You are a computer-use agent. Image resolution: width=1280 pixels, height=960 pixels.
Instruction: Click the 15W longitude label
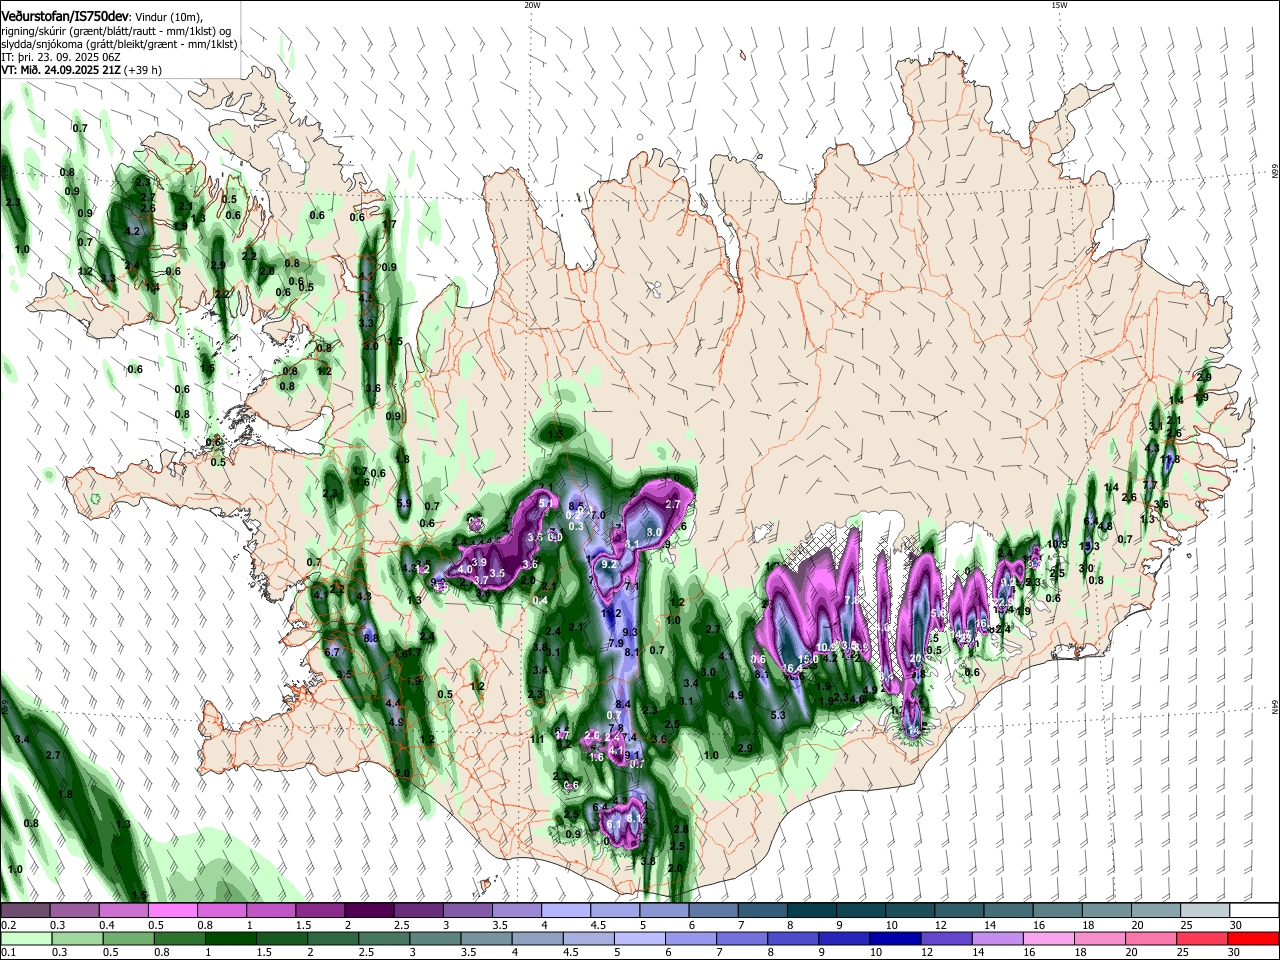(1059, 5)
